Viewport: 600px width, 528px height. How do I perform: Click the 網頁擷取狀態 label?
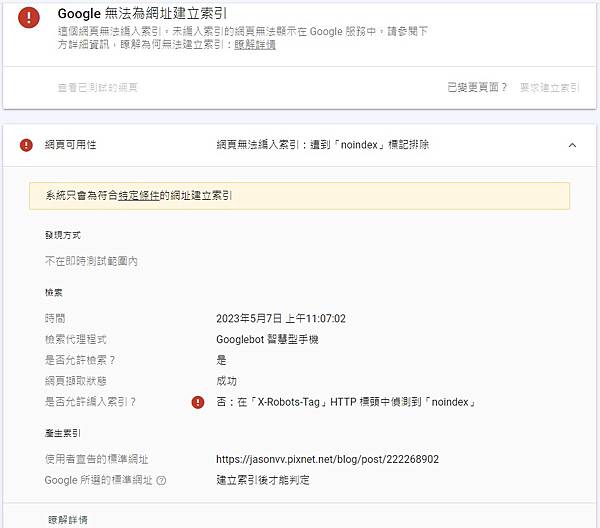point(76,381)
